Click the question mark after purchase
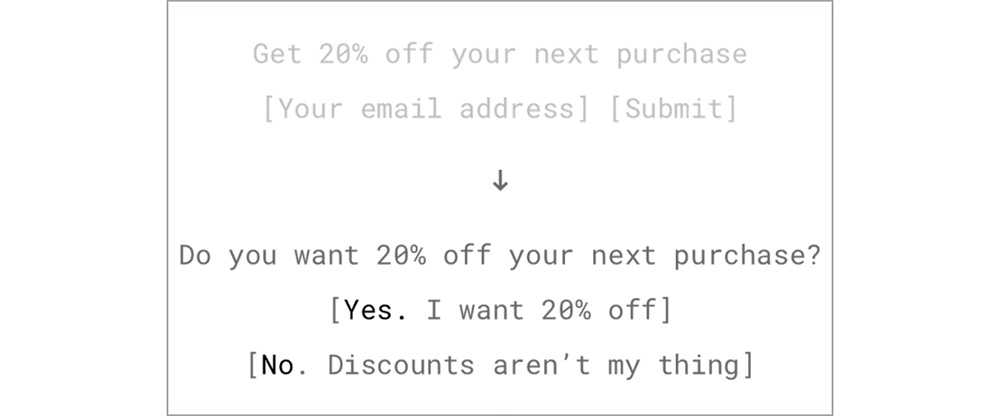1000x416 pixels. point(813,255)
